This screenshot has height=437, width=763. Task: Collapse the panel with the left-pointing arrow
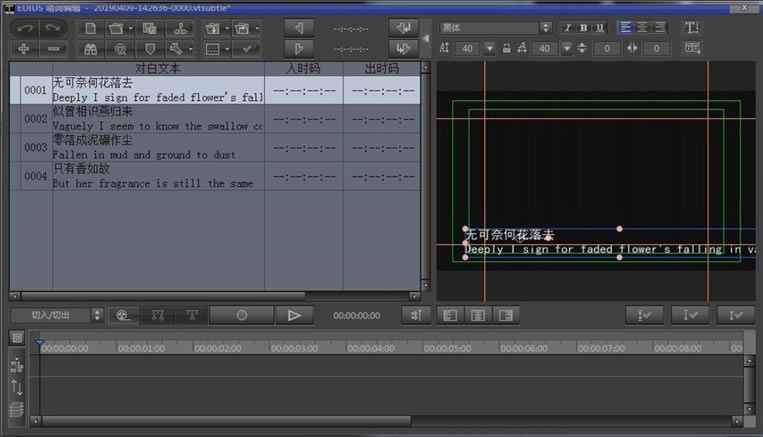(426, 38)
